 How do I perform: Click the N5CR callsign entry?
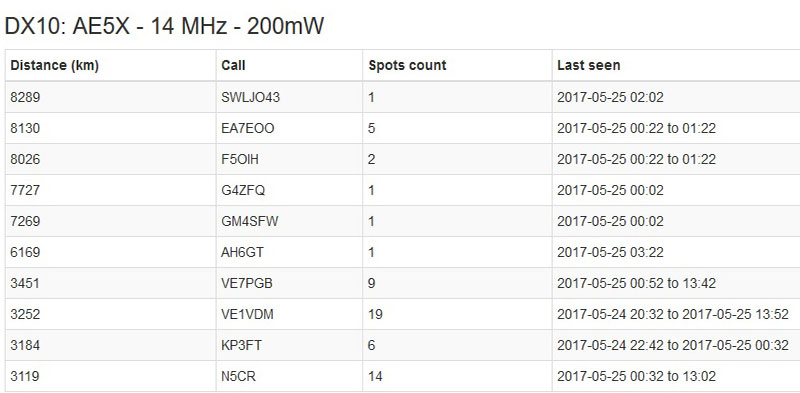[x=238, y=377]
